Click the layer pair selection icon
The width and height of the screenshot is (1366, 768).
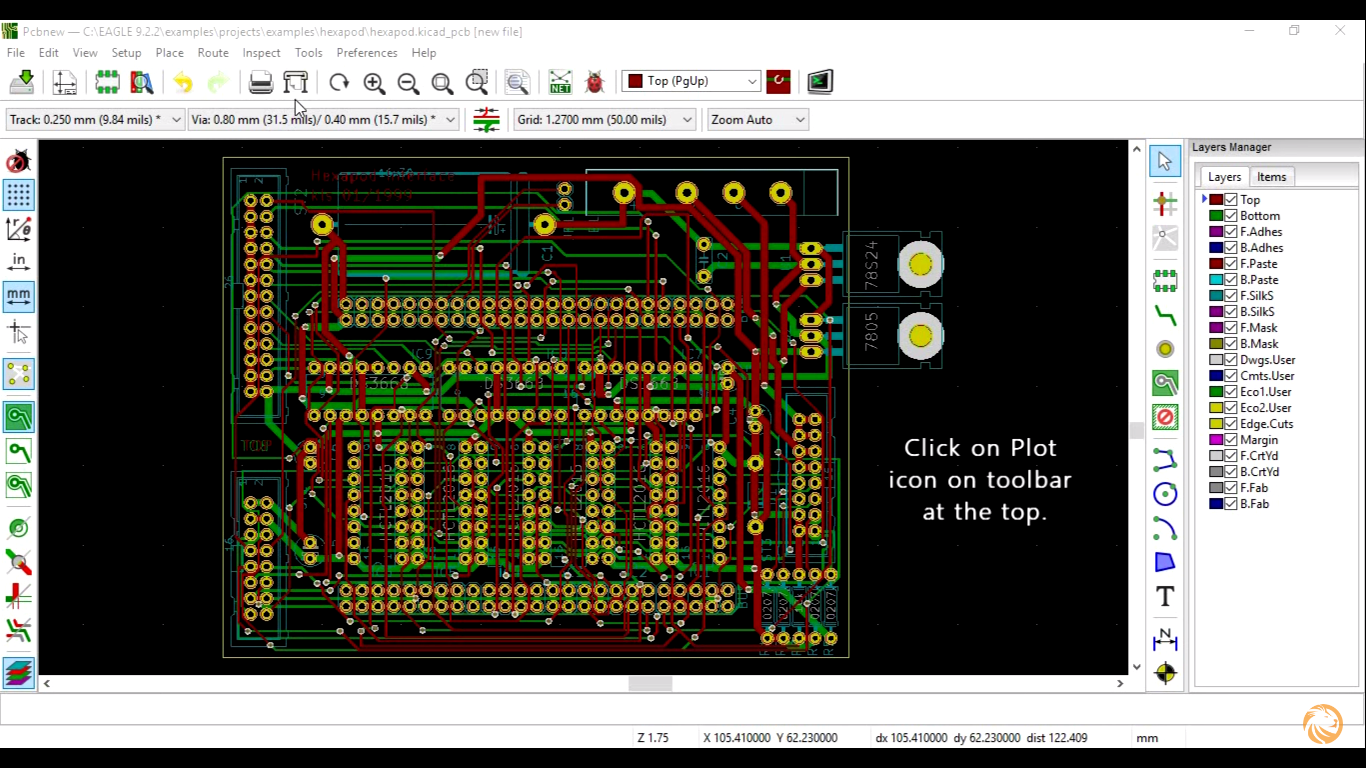(x=778, y=82)
